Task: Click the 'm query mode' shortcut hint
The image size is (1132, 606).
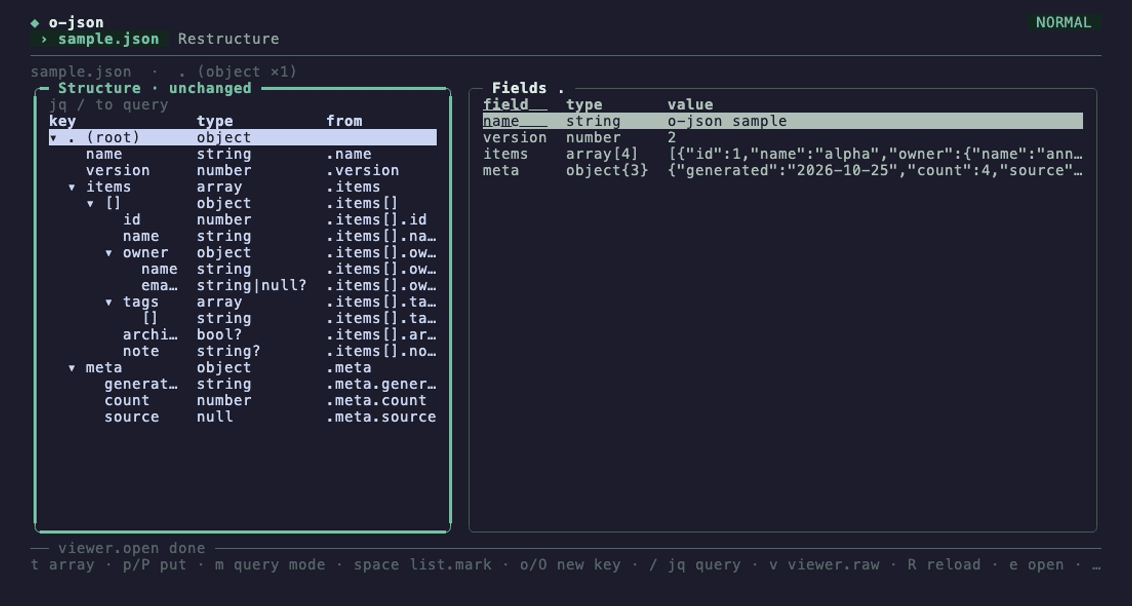Action: click(x=270, y=565)
